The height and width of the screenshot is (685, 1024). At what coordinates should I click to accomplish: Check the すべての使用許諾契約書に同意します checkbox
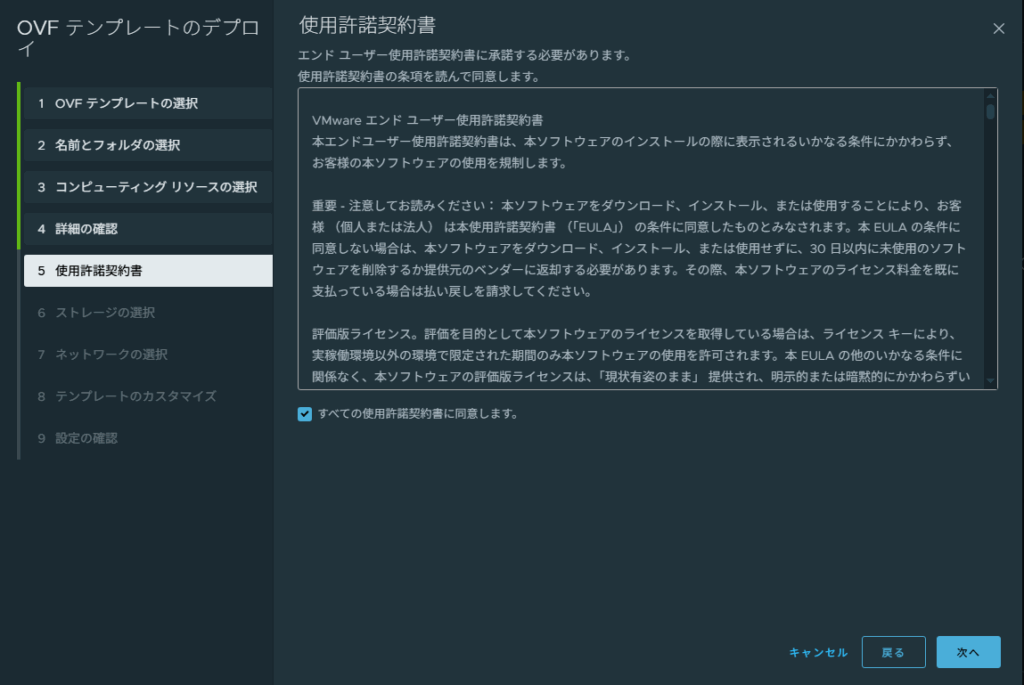305,414
